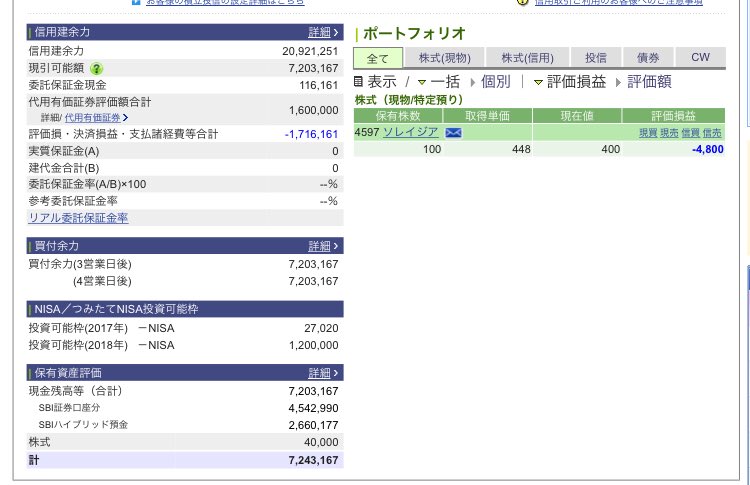This screenshot has height=485, width=750.
Task: Click the 取得単価 column header
Action: pyautogui.click(x=487, y=116)
